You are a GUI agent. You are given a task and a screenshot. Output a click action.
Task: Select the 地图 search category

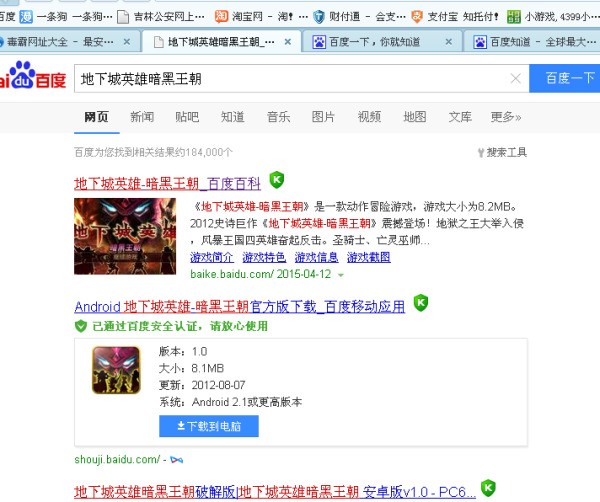tap(415, 117)
